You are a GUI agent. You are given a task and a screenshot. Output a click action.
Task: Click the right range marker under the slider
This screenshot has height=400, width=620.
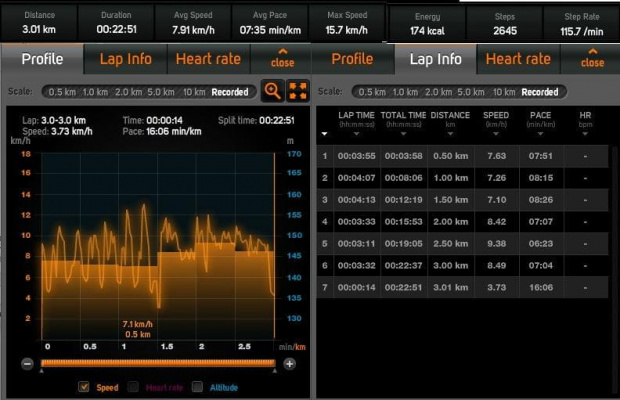click(276, 371)
